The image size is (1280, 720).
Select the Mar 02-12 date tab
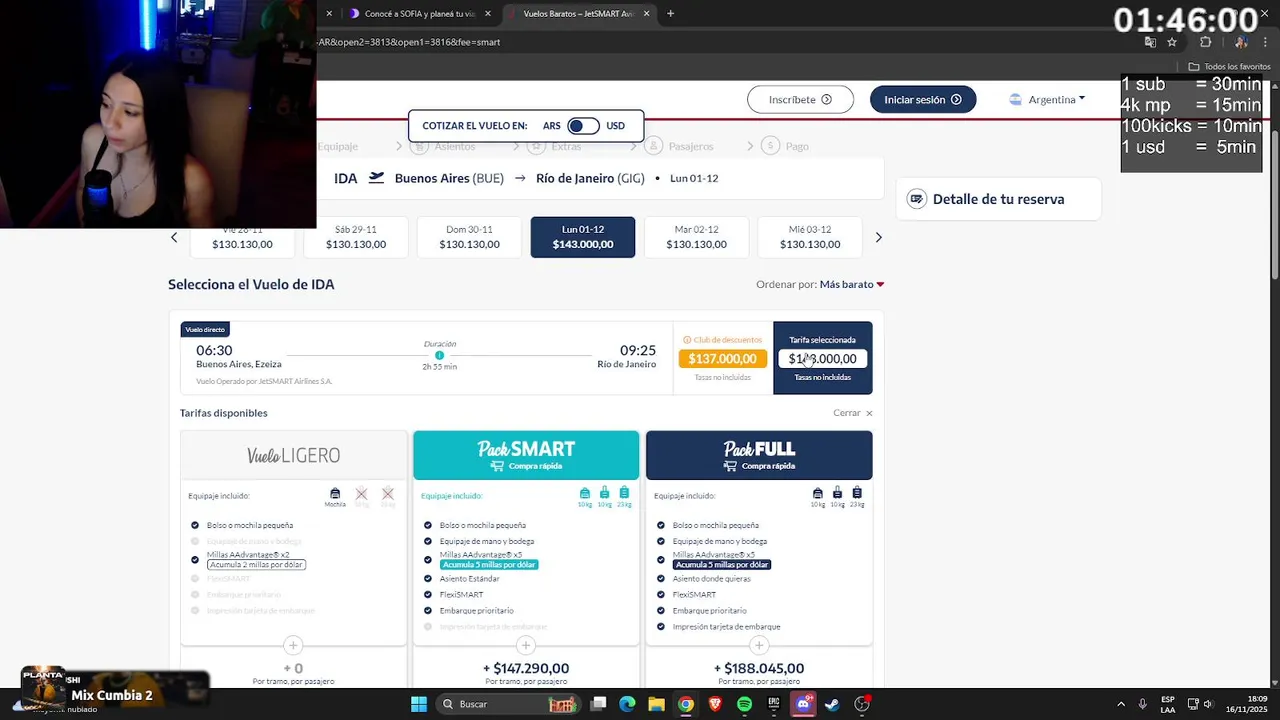pyautogui.click(x=696, y=237)
